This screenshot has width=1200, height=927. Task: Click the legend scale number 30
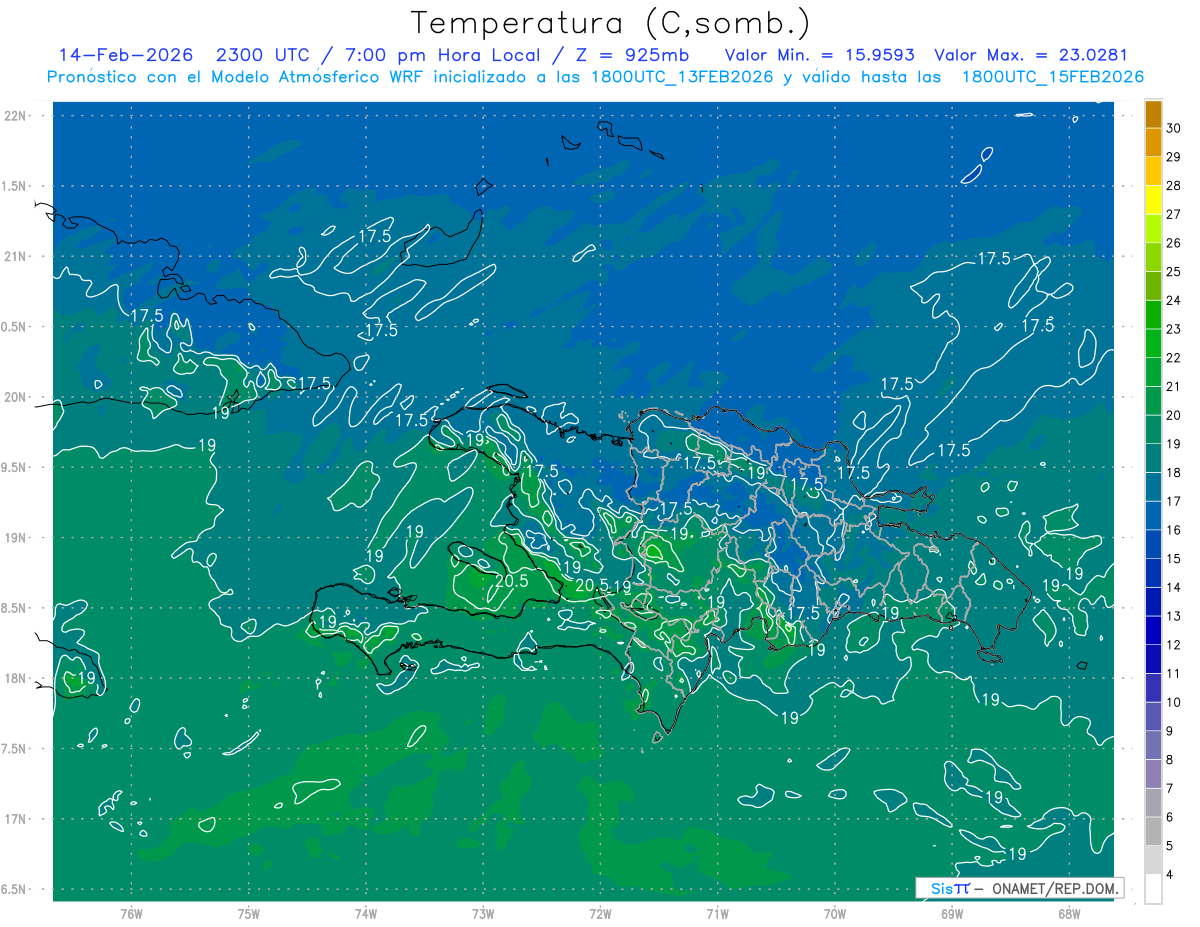[1175, 128]
